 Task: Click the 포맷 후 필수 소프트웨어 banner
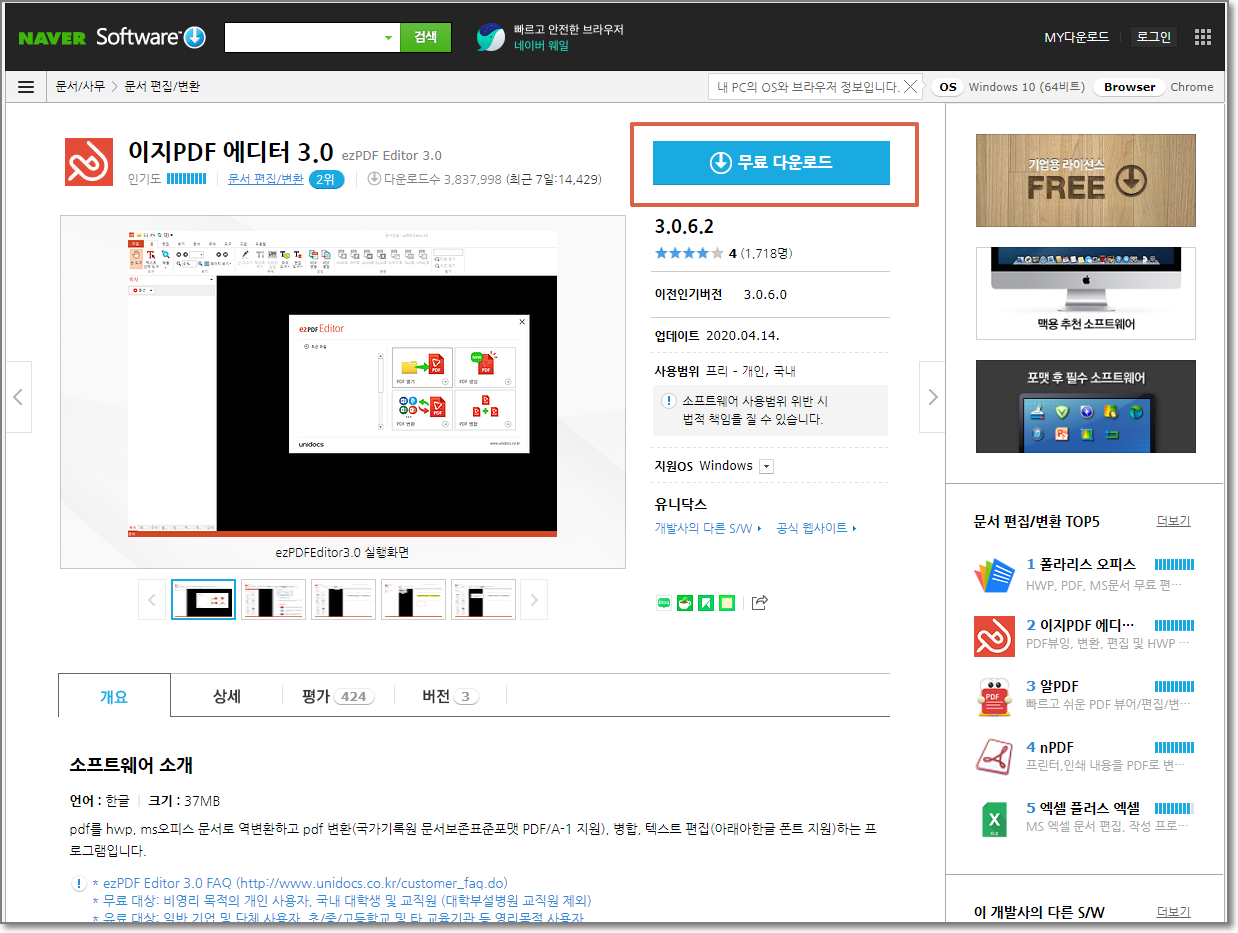[x=1085, y=406]
